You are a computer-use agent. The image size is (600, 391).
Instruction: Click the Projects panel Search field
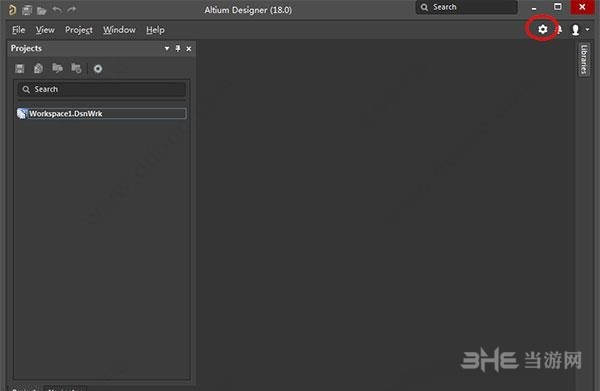click(x=102, y=89)
